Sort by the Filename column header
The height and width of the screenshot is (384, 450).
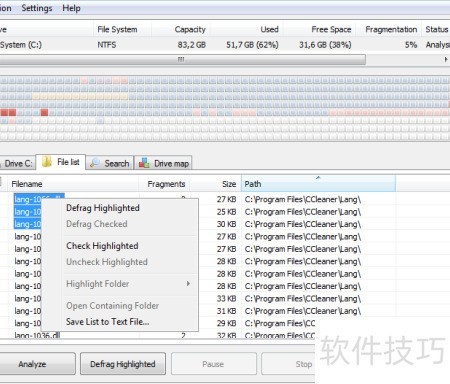73,184
